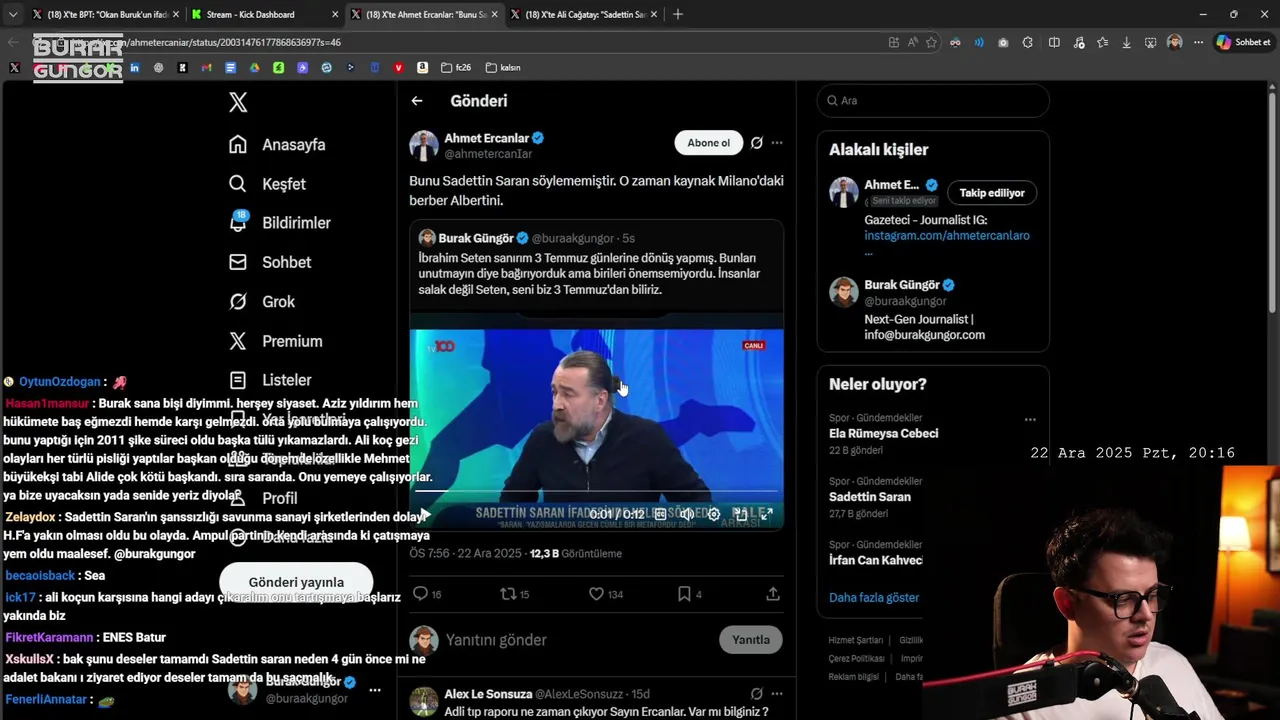The height and width of the screenshot is (720, 1280).
Task: Open quoted Burak Güngör post text
Action: [589, 273]
